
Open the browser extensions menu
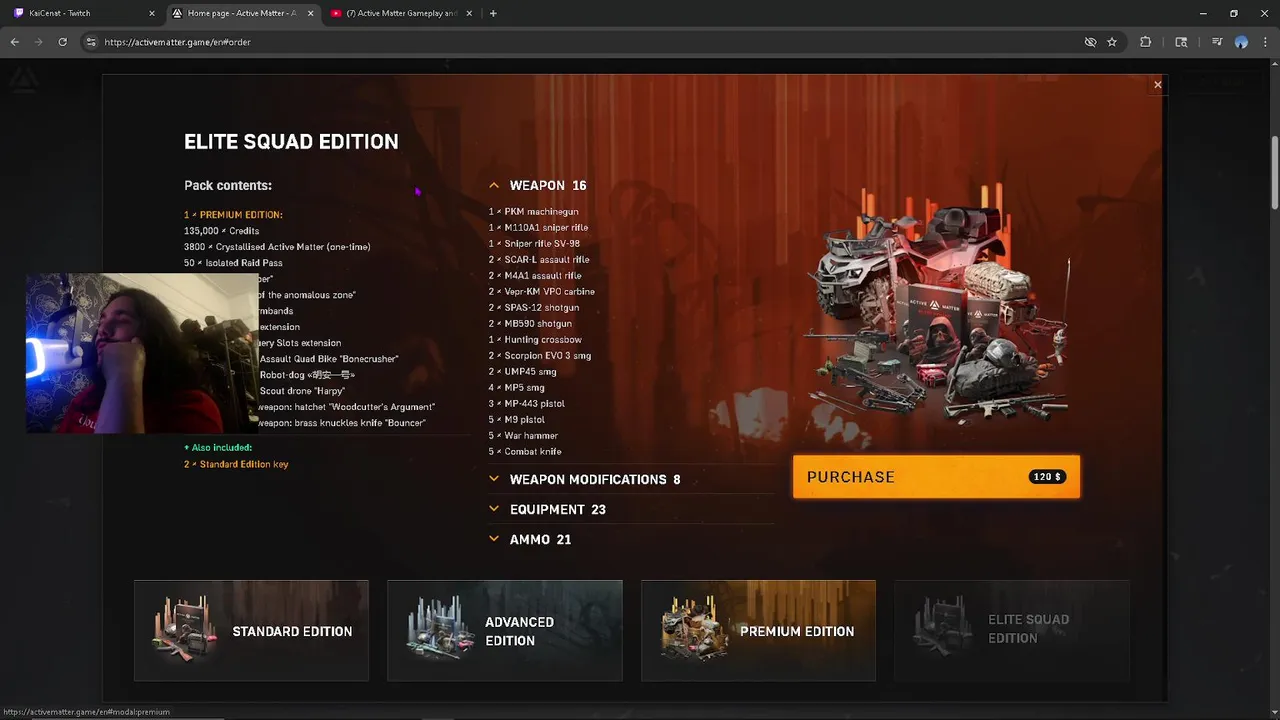click(x=1146, y=42)
